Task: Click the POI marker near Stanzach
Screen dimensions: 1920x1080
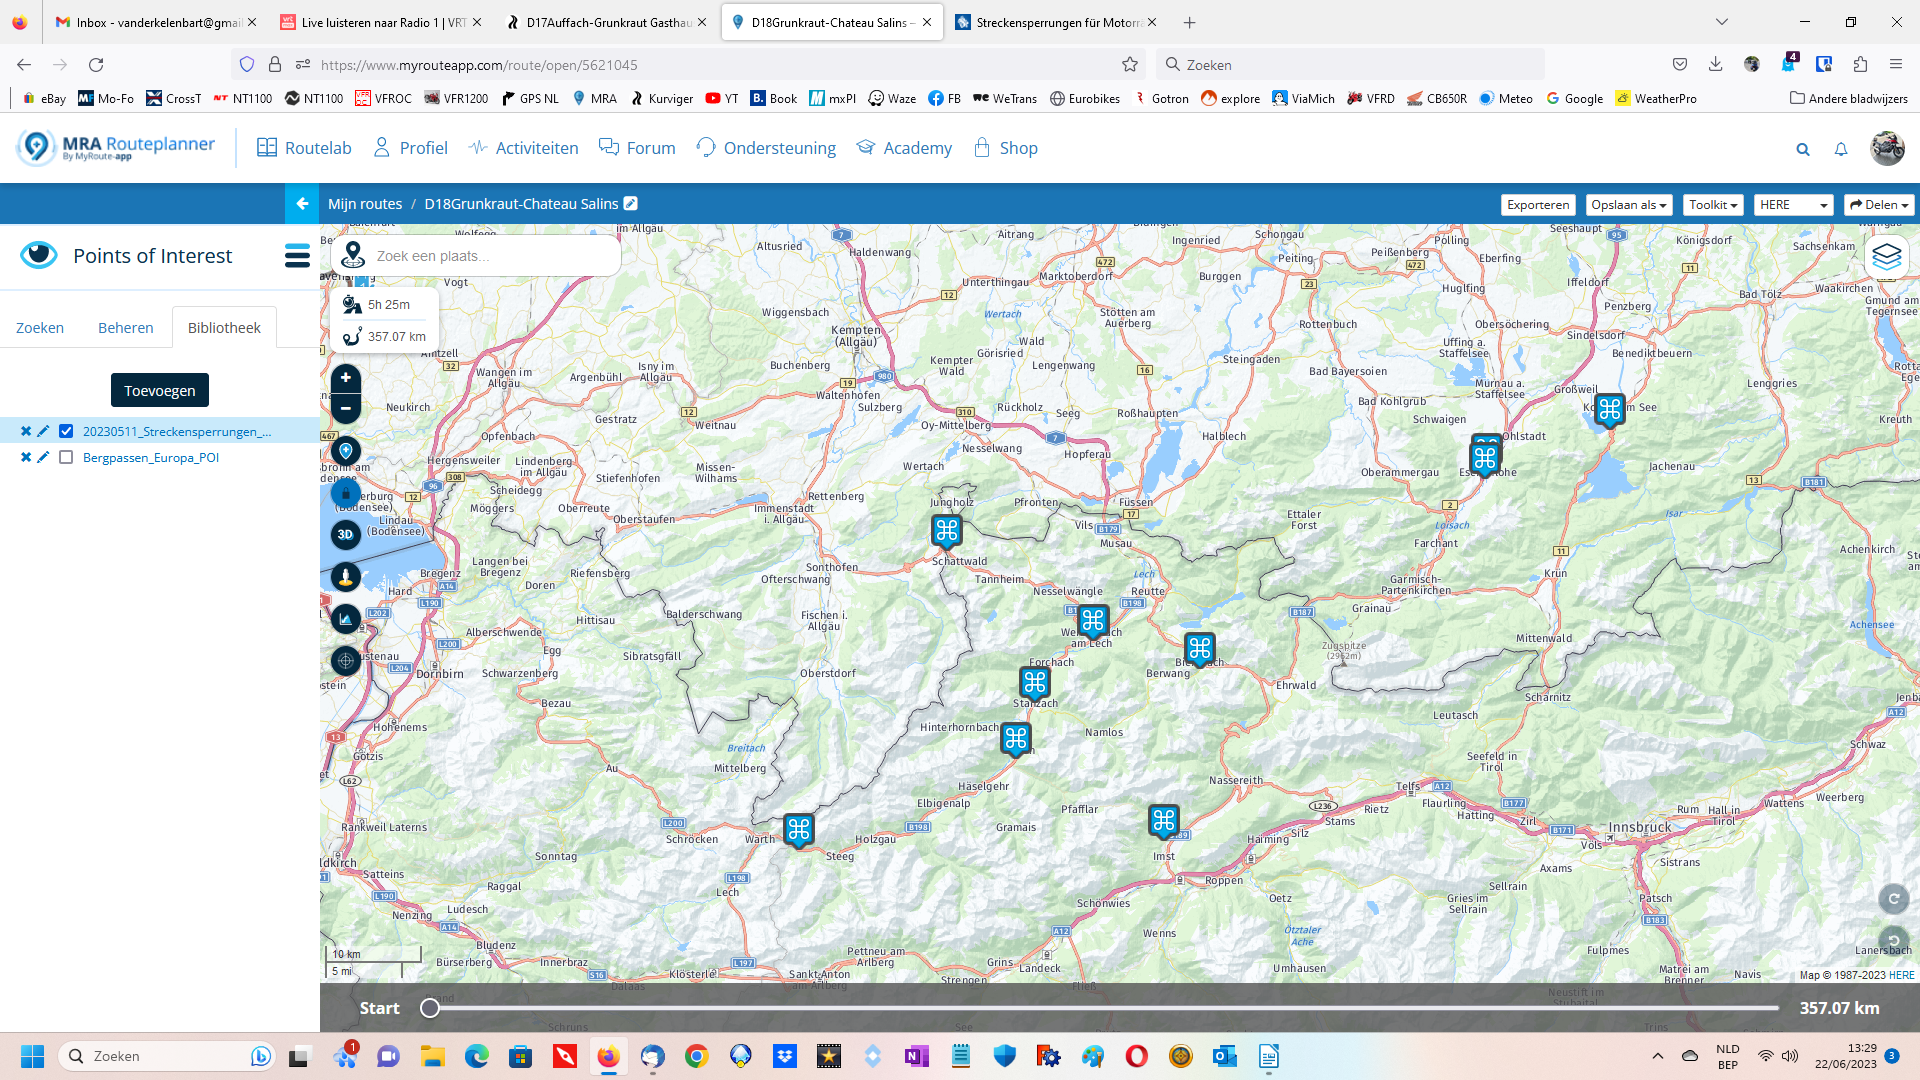Action: (x=1035, y=684)
